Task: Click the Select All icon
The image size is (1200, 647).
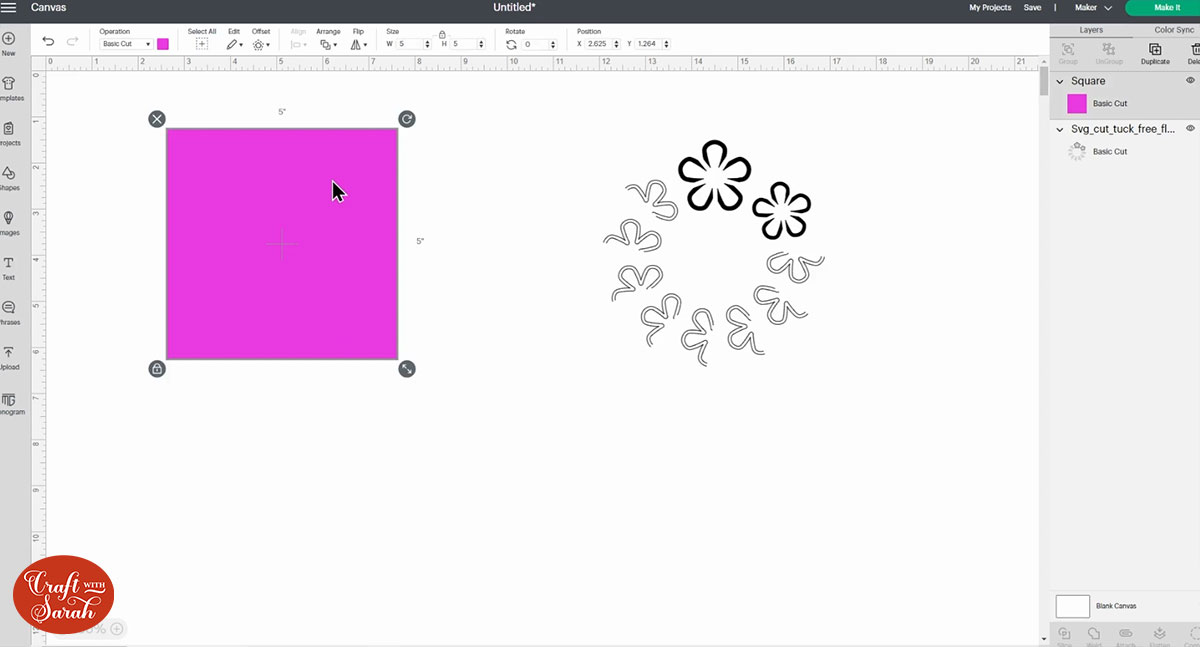Action: click(202, 43)
